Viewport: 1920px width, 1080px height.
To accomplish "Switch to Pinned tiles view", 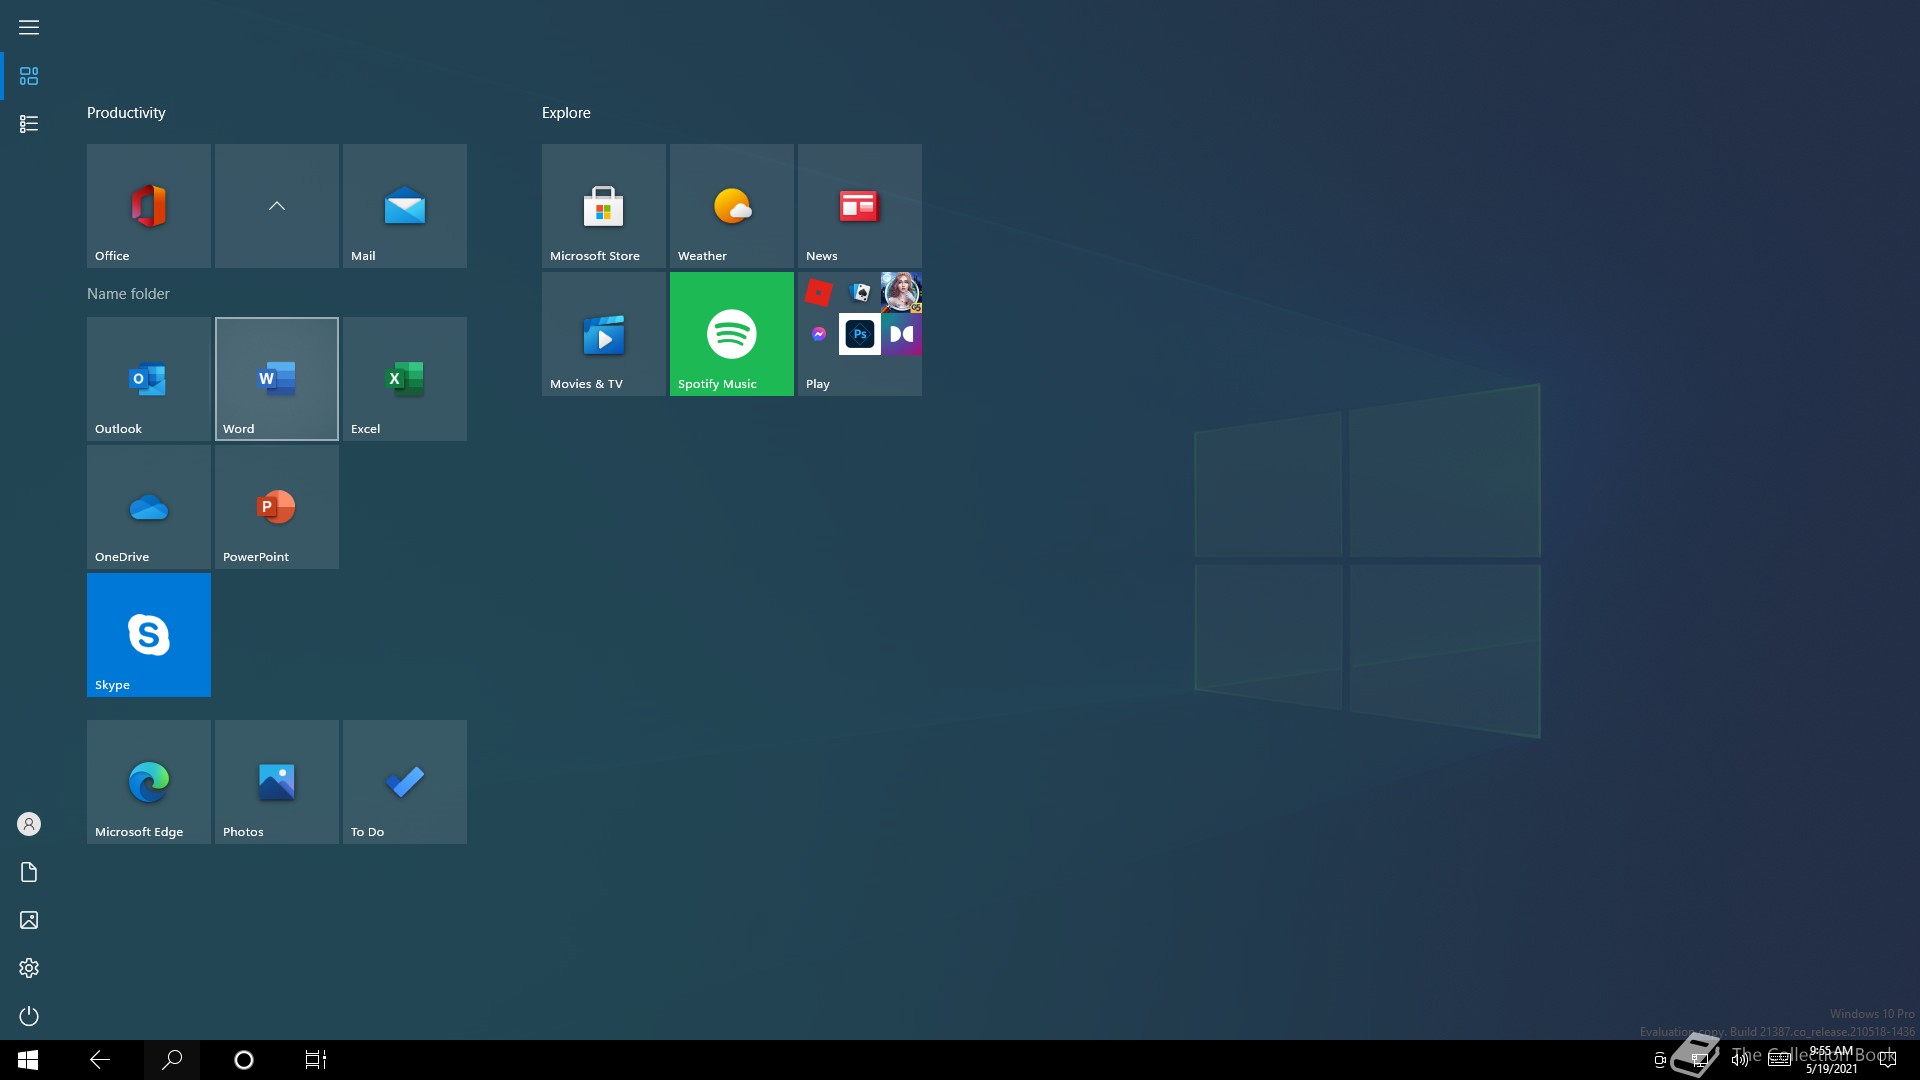I will (29, 76).
